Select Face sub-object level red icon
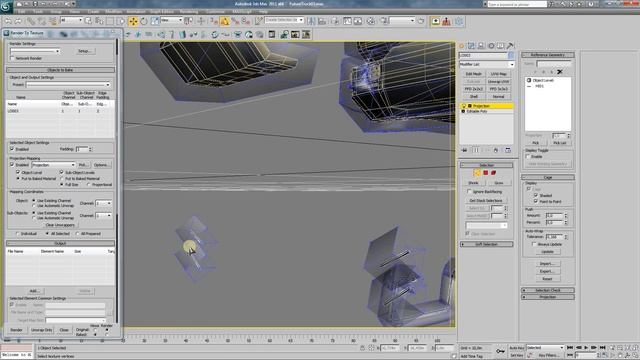The width and height of the screenshot is (640, 360). pos(485,173)
